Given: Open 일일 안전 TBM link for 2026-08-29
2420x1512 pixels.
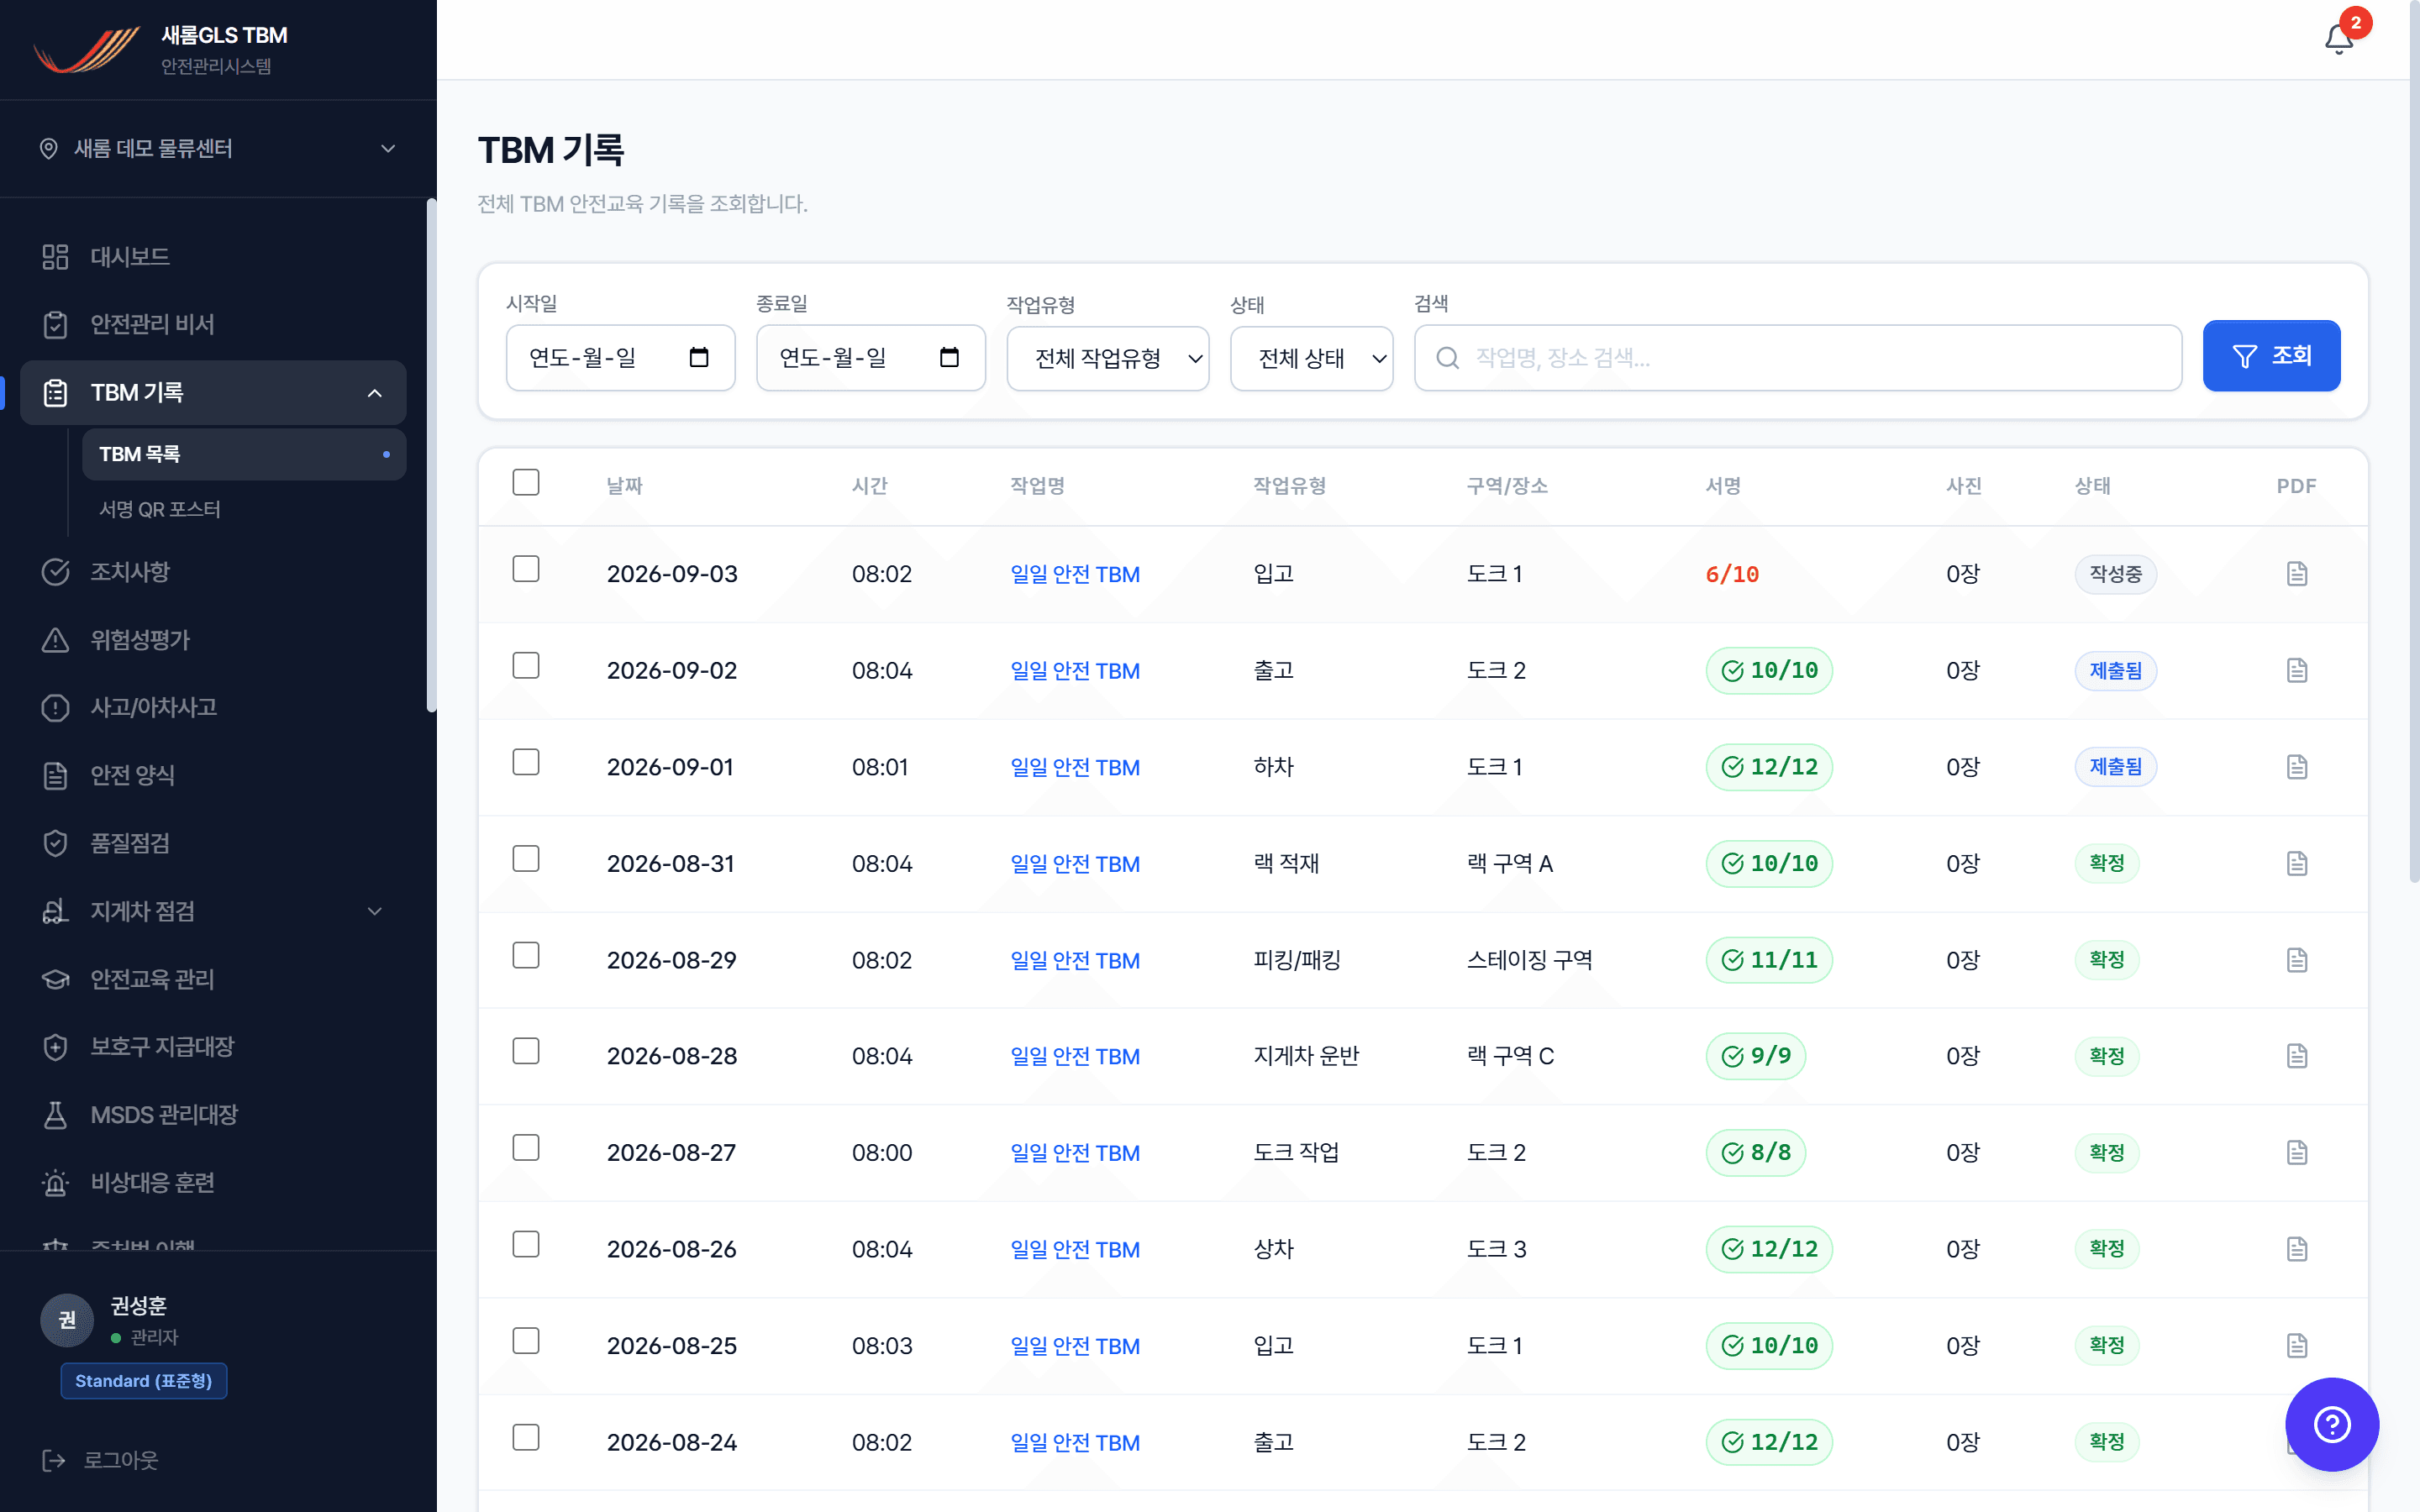Looking at the screenshot, I should pyautogui.click(x=1075, y=960).
